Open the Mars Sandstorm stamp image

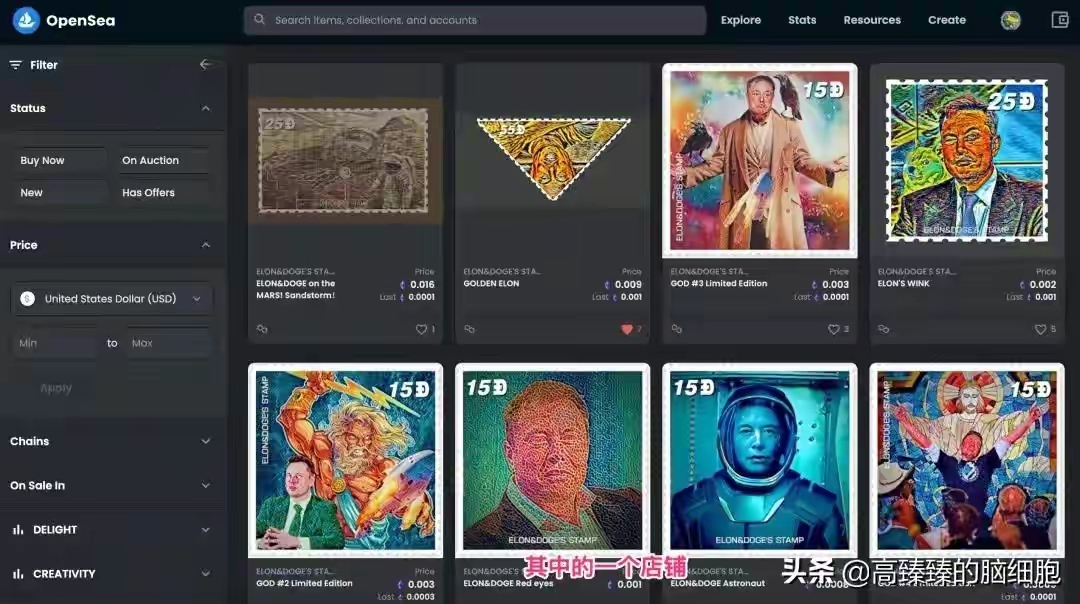click(345, 161)
